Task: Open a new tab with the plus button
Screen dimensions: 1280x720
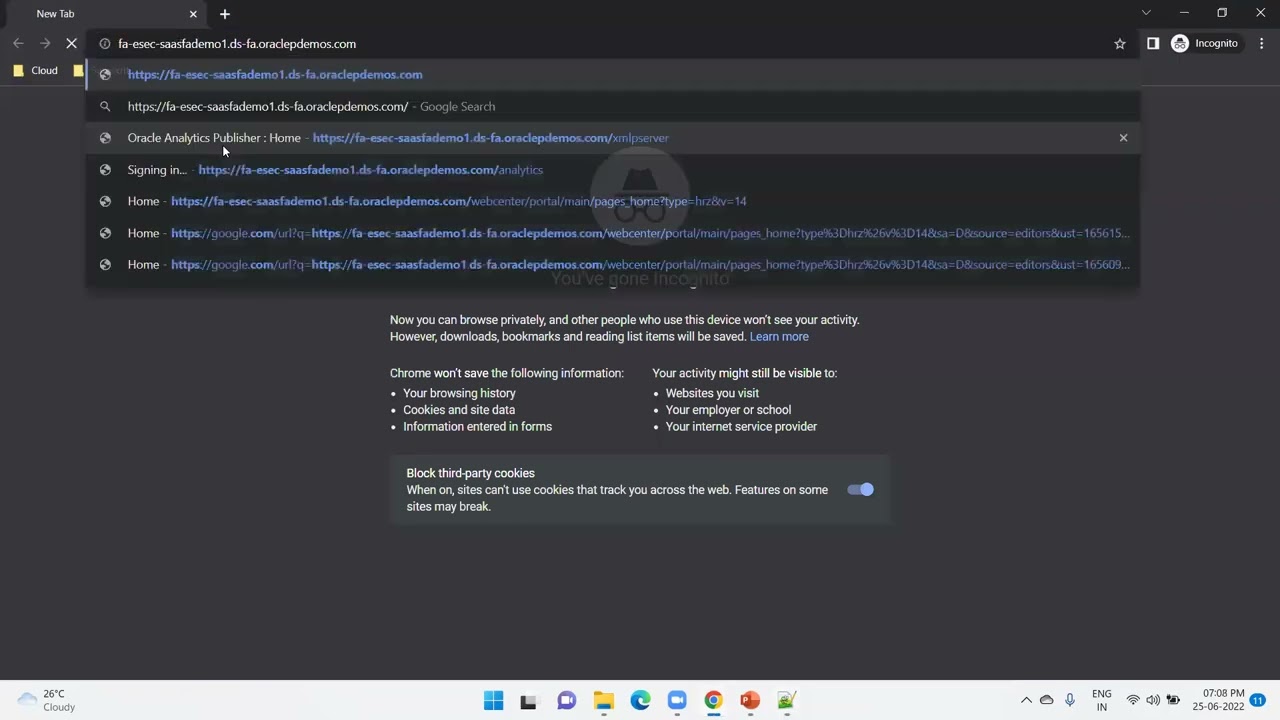Action: 225,14
